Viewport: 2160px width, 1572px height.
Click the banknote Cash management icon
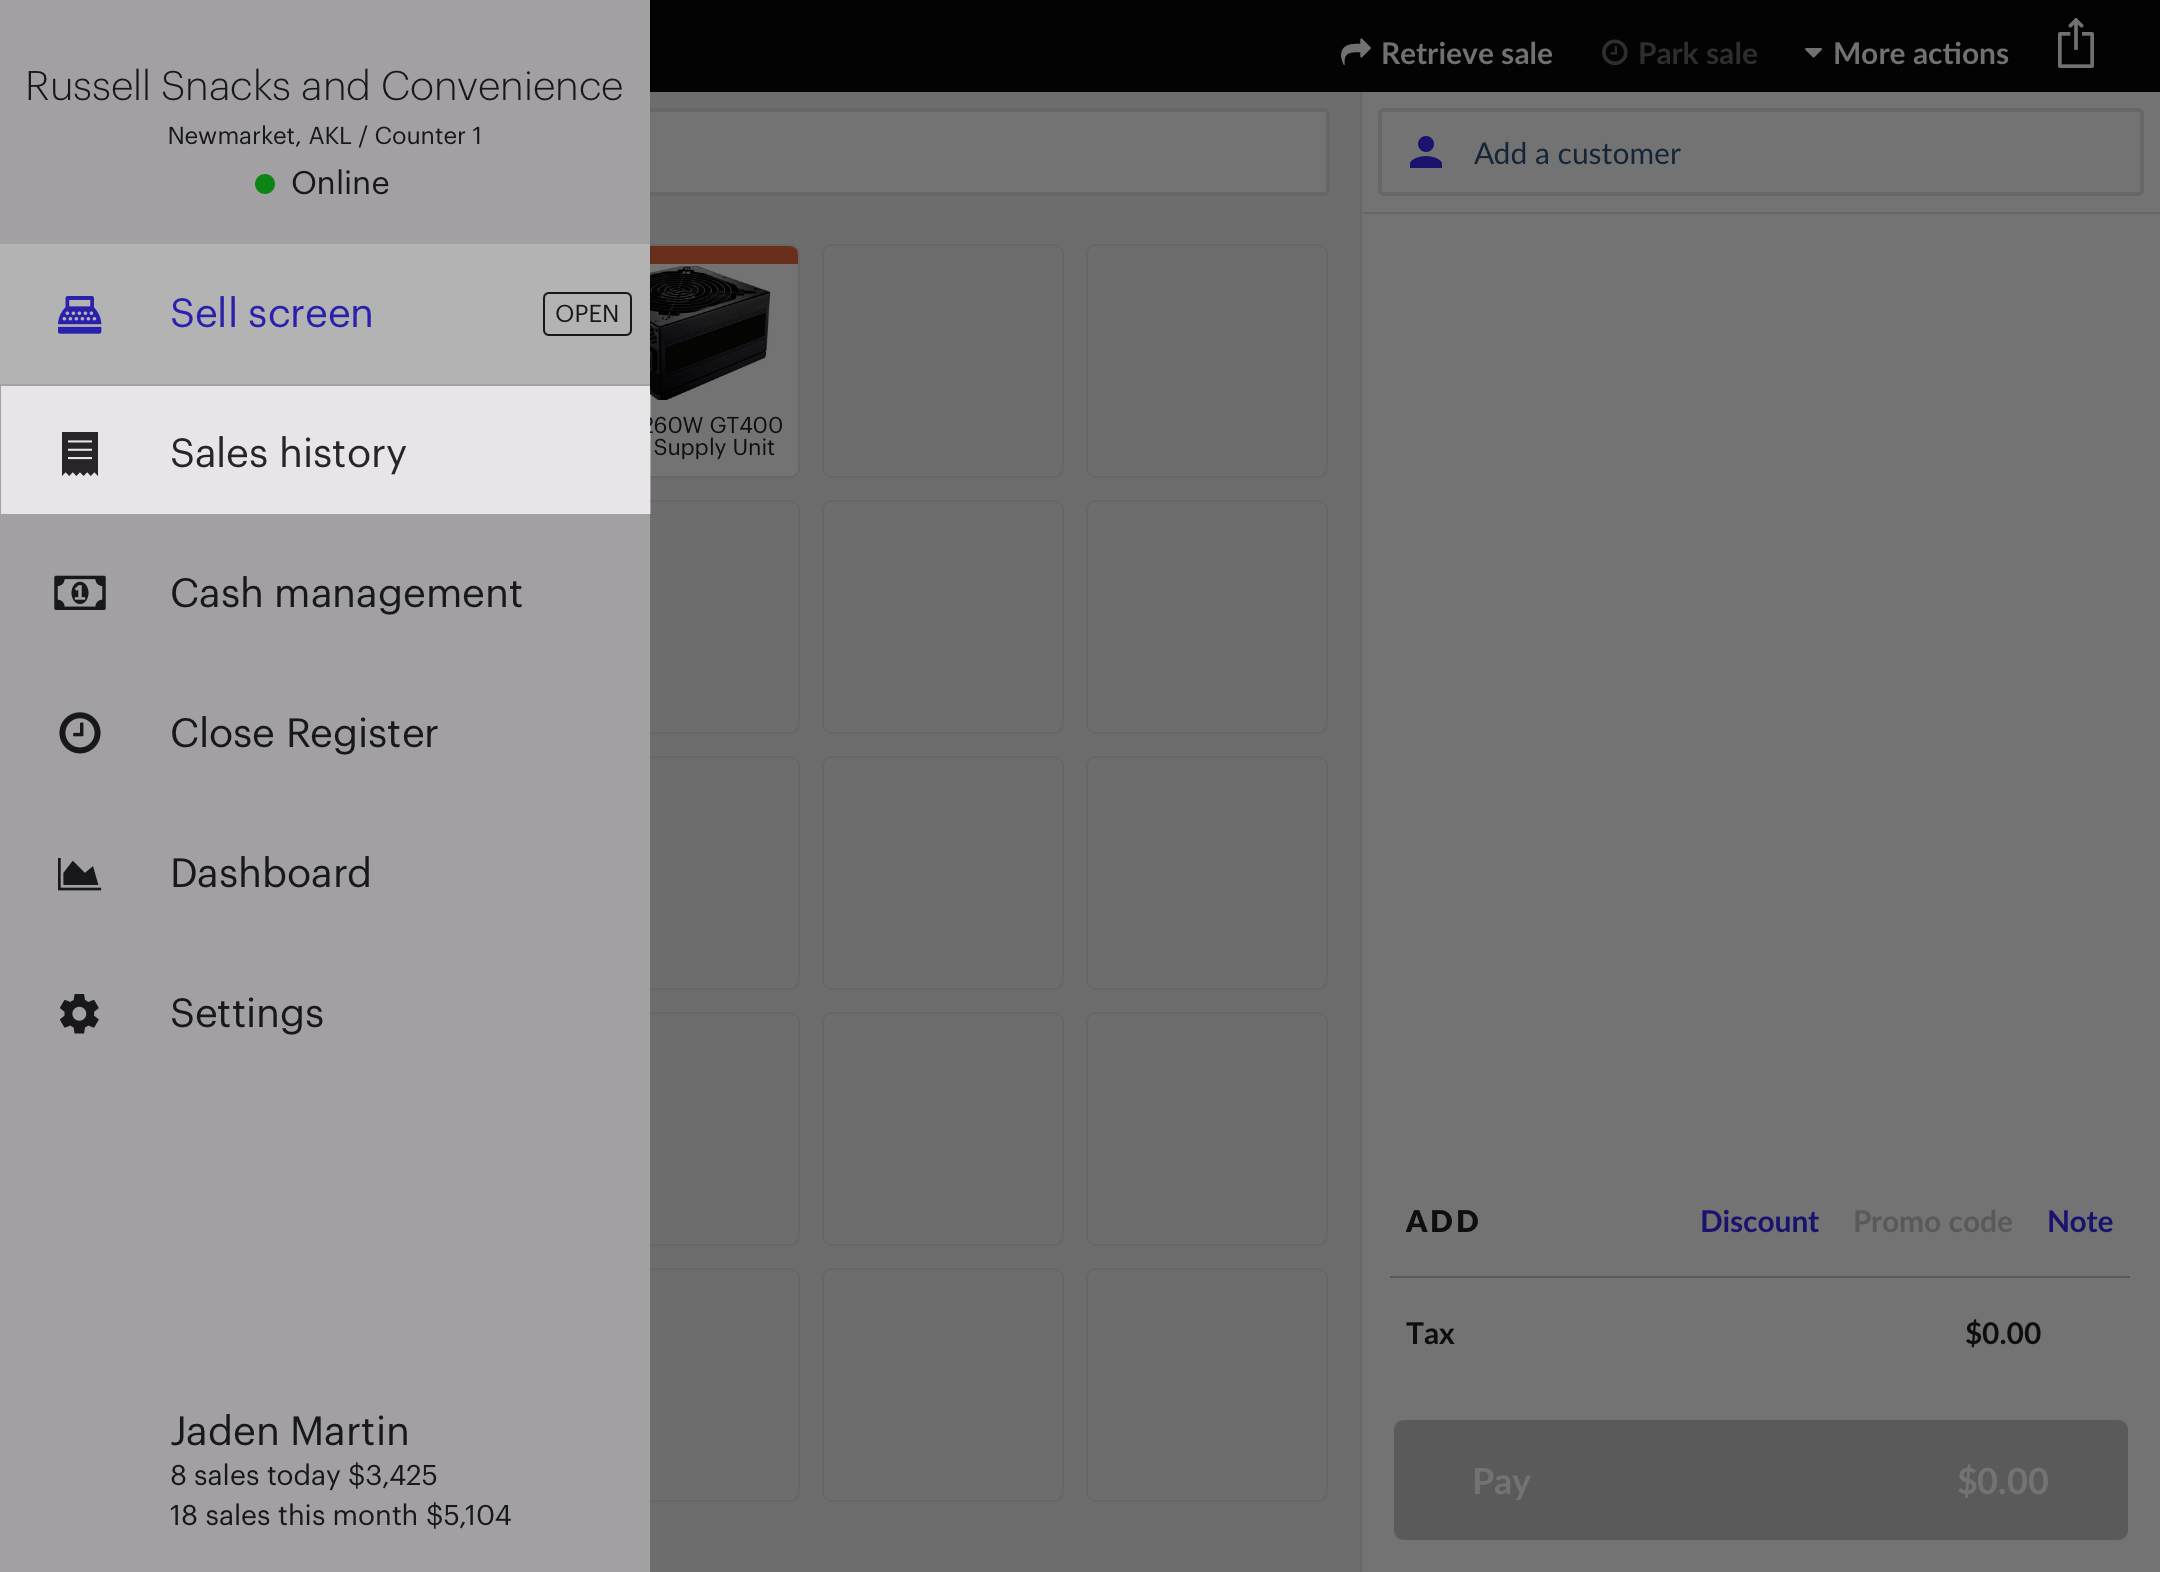click(80, 593)
